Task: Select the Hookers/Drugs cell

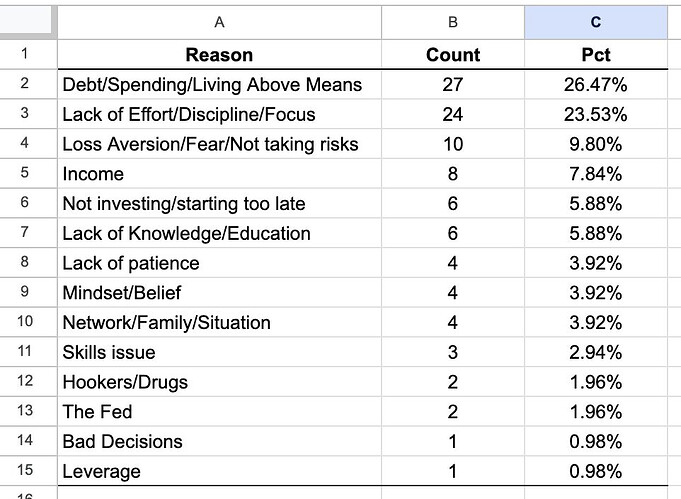Action: (x=219, y=382)
